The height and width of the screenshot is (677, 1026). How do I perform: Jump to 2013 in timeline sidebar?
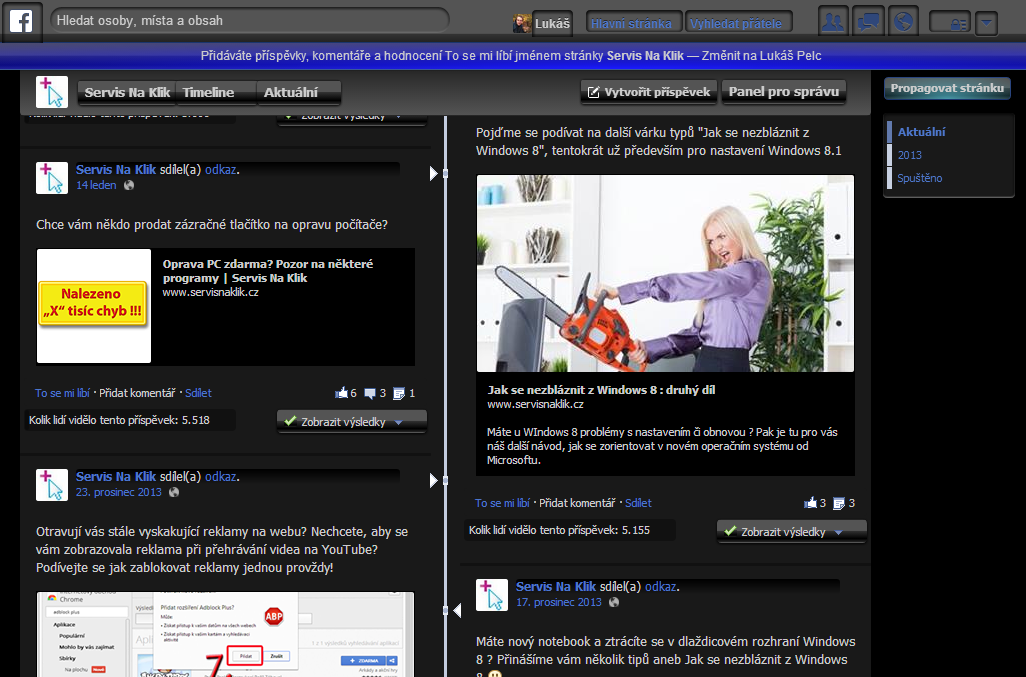(910, 155)
